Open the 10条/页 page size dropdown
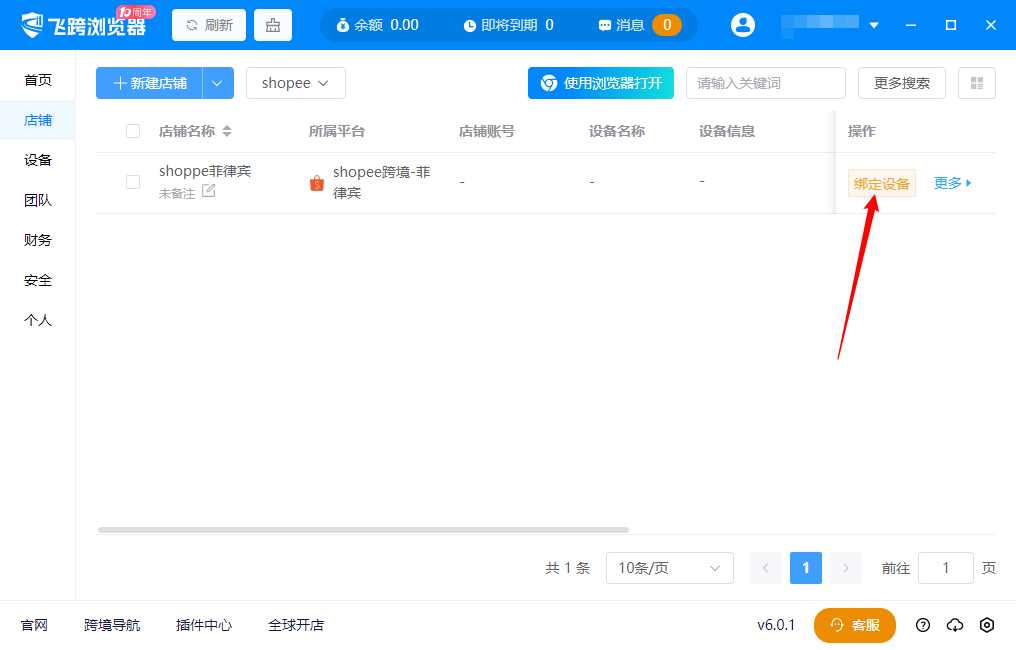Image resolution: width=1016 pixels, height=650 pixels. tap(669, 568)
